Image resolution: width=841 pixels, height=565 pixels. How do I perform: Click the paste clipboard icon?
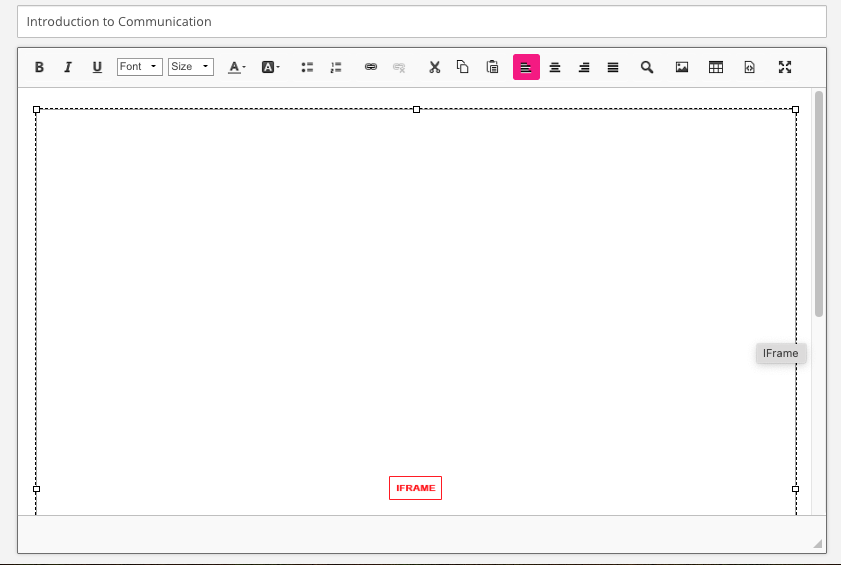(492, 67)
